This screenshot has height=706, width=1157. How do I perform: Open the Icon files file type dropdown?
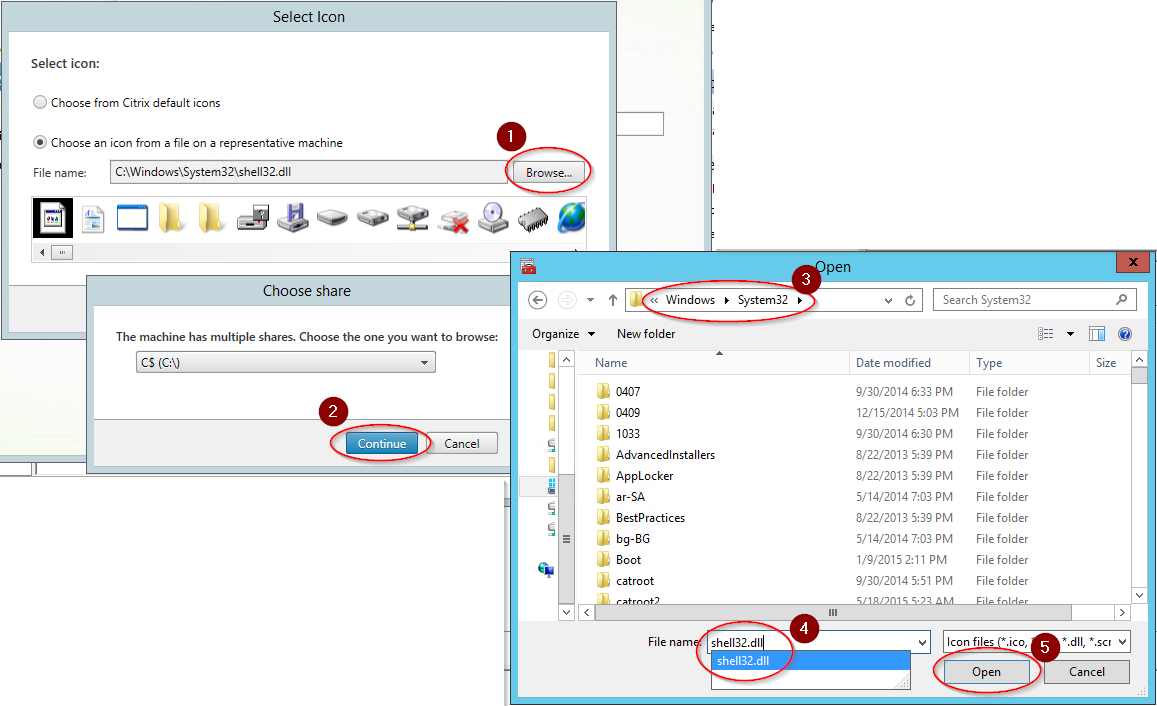coord(1037,642)
